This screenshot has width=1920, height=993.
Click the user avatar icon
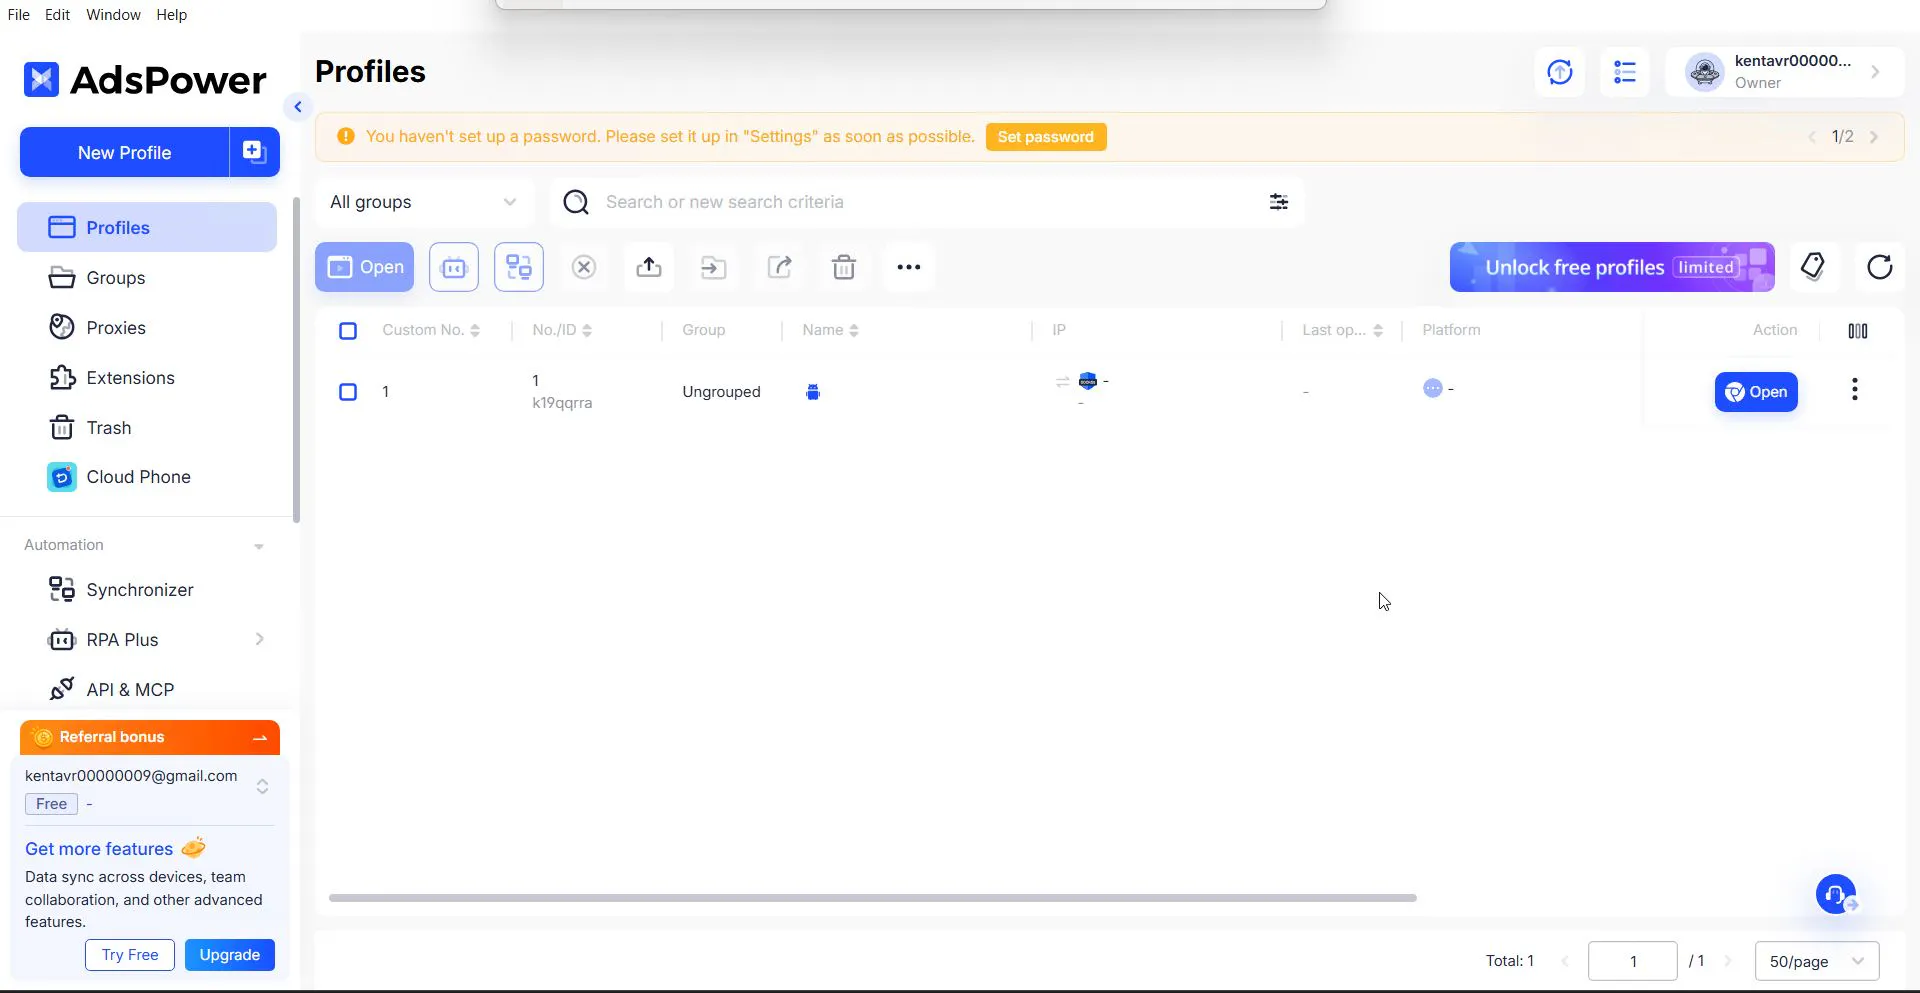click(x=1705, y=72)
